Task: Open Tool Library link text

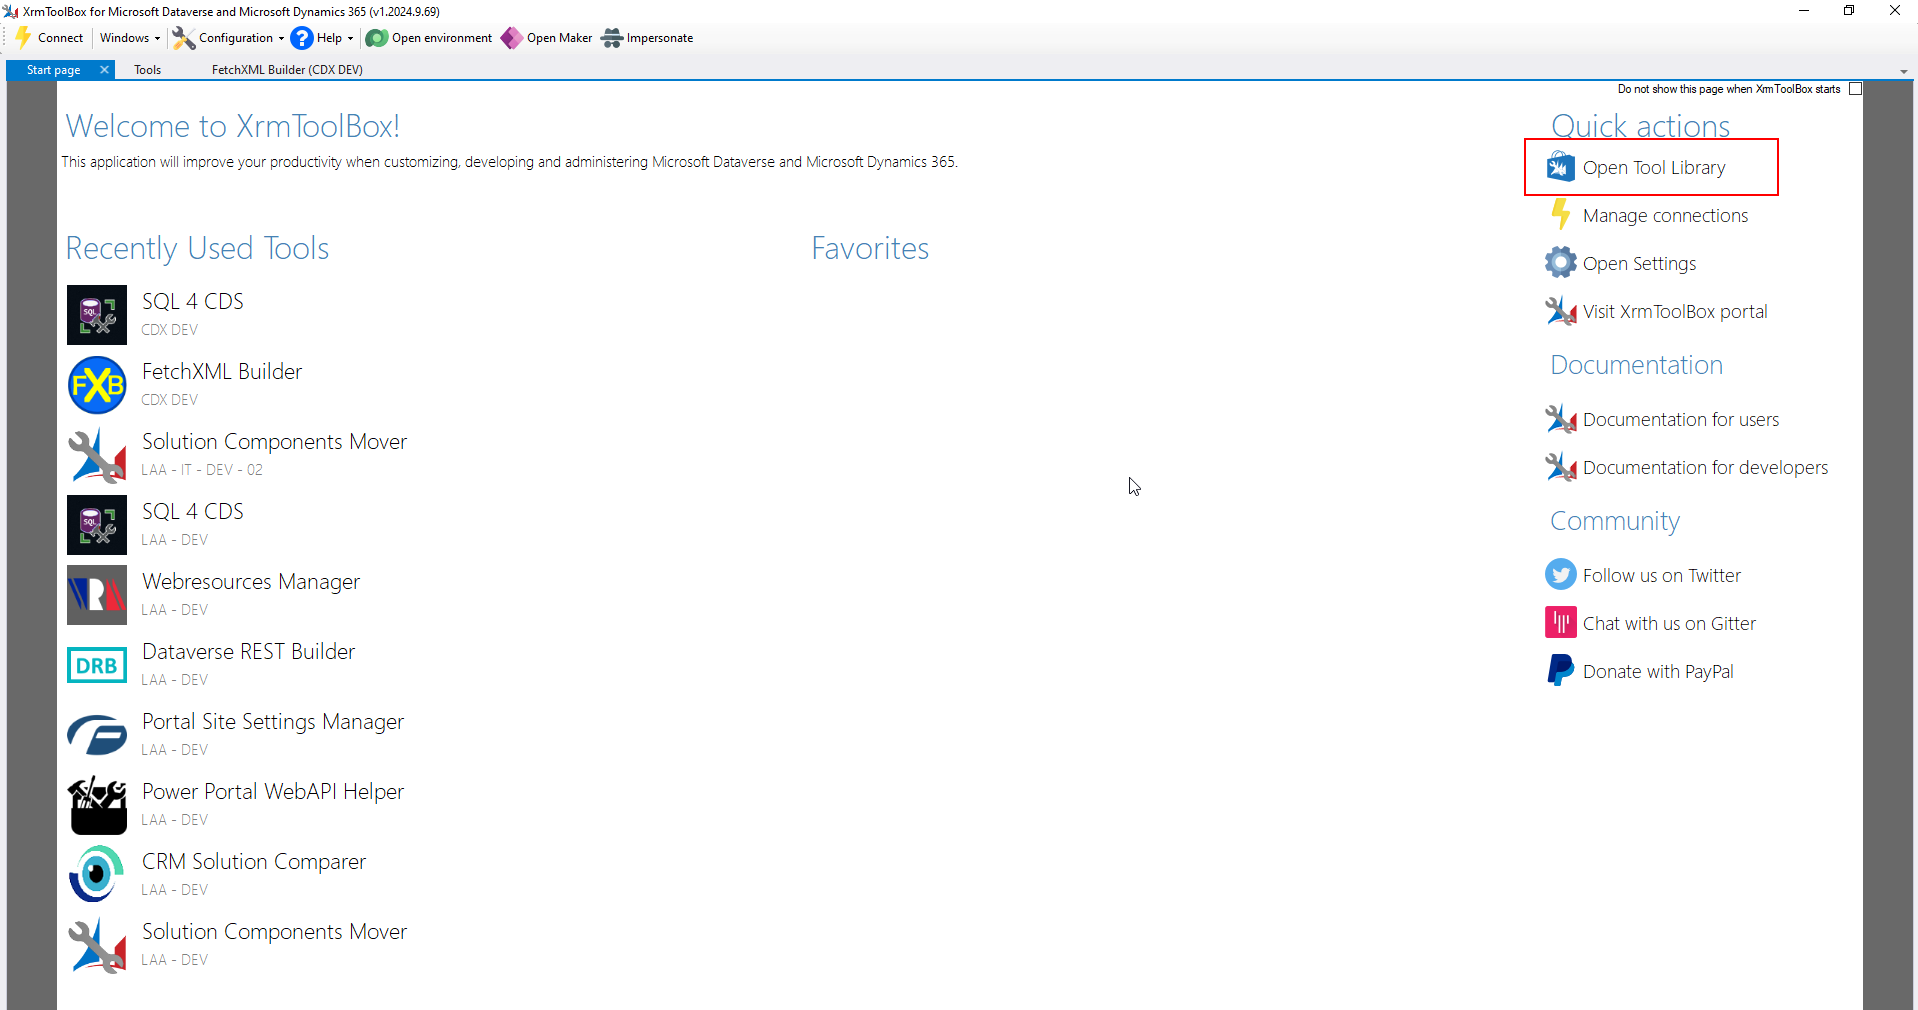Action: [1654, 168]
